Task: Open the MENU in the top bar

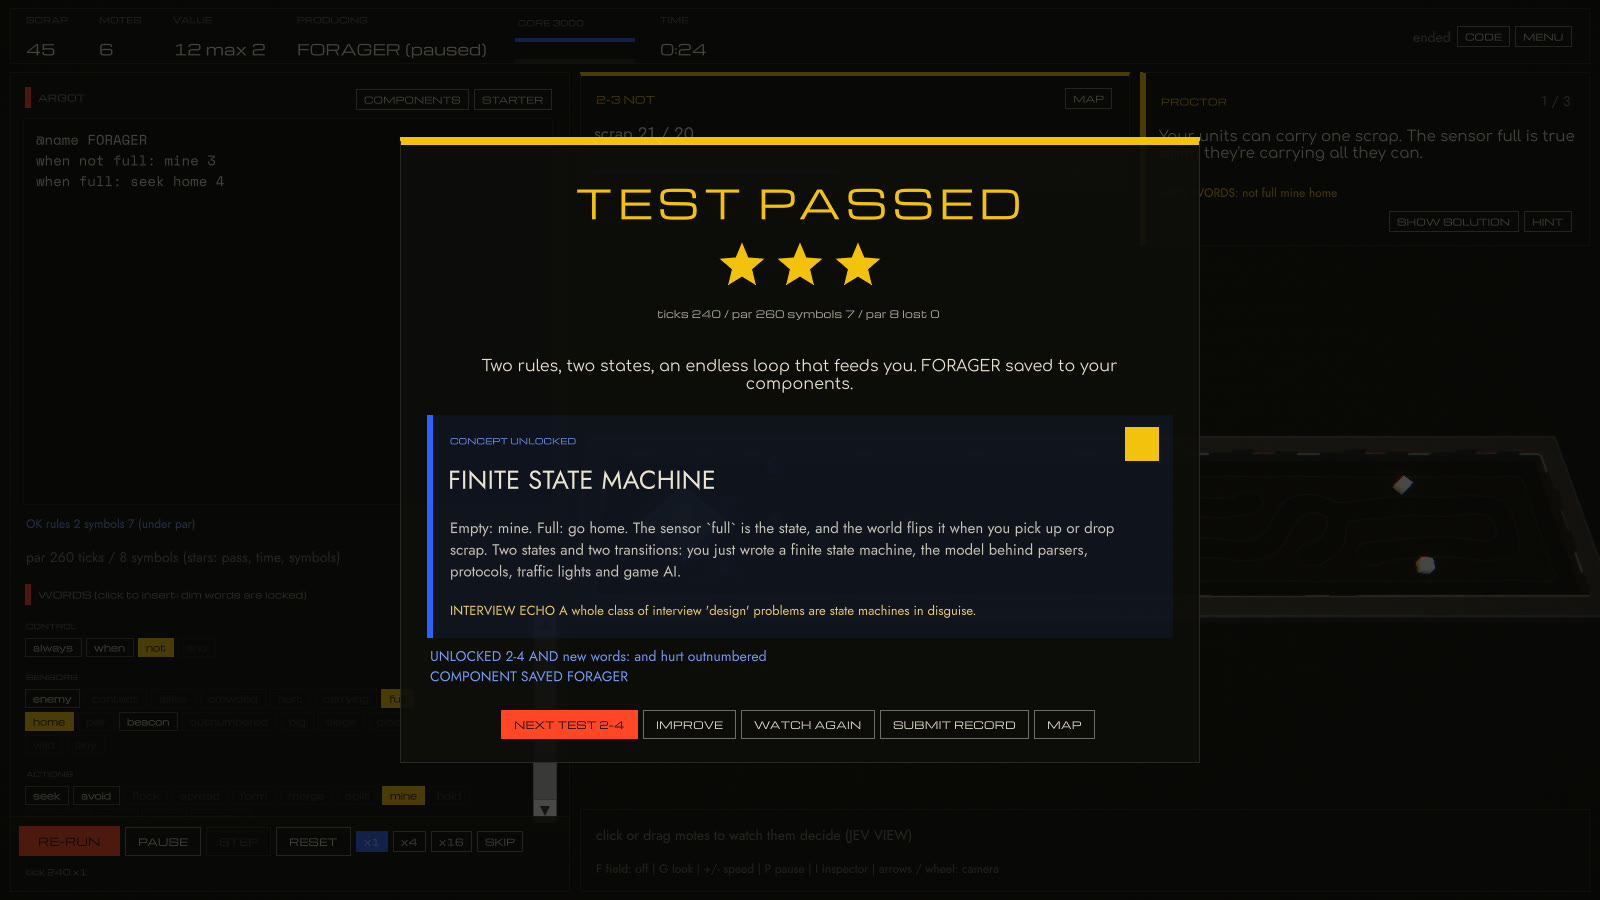Action: [x=1543, y=37]
